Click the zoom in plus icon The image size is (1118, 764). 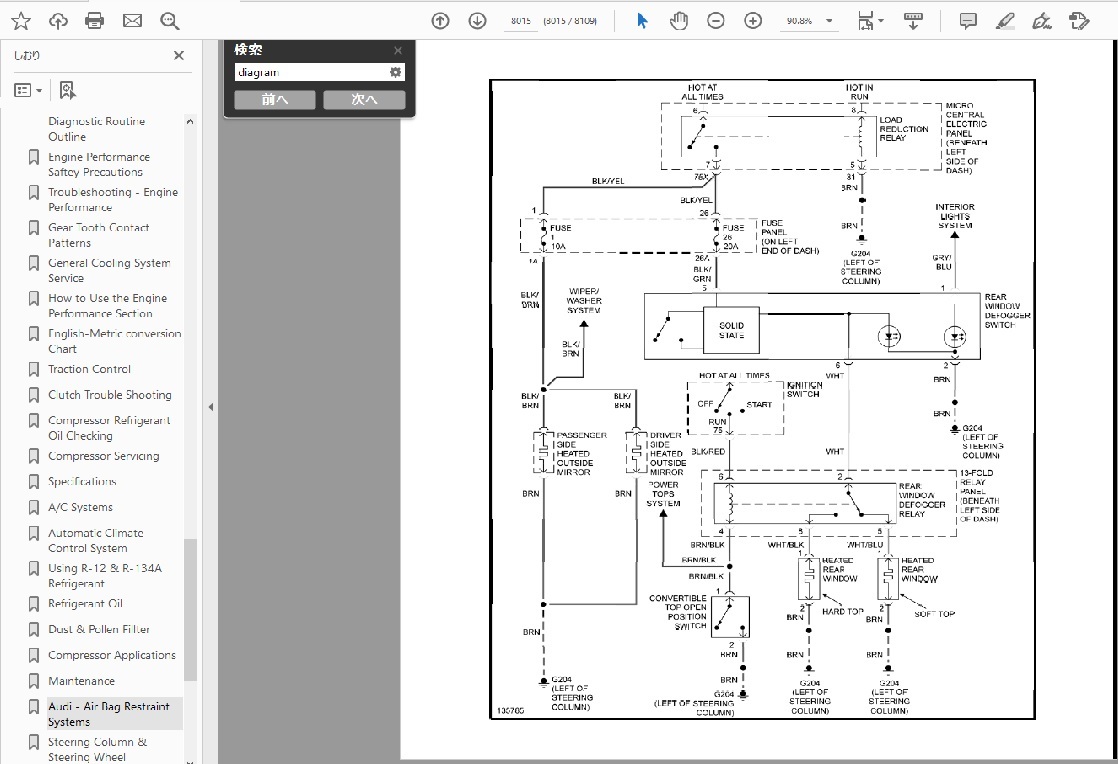coord(753,21)
